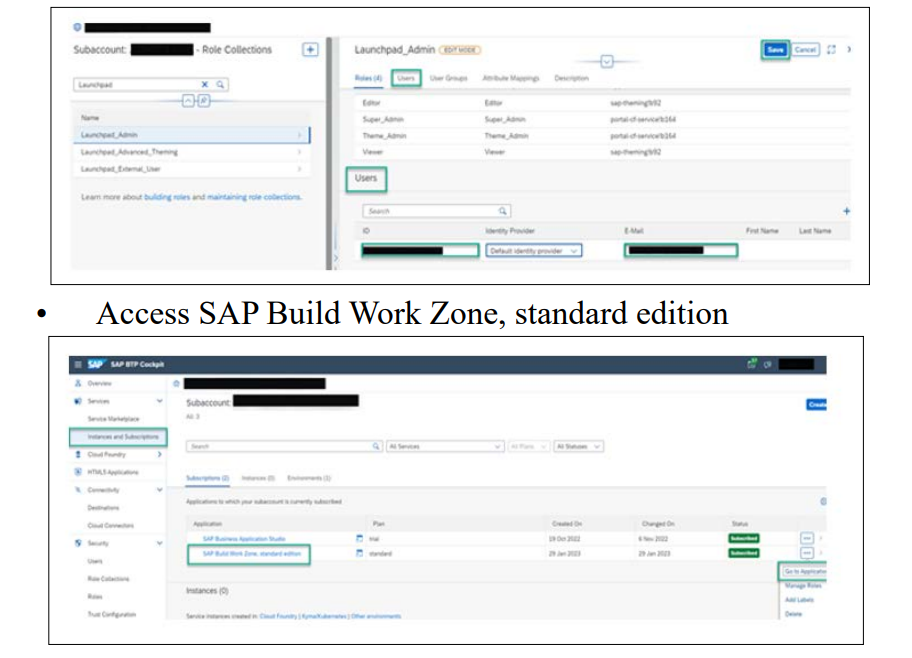
Task: Click the Services icon in the sidebar
Action: click(x=78, y=401)
